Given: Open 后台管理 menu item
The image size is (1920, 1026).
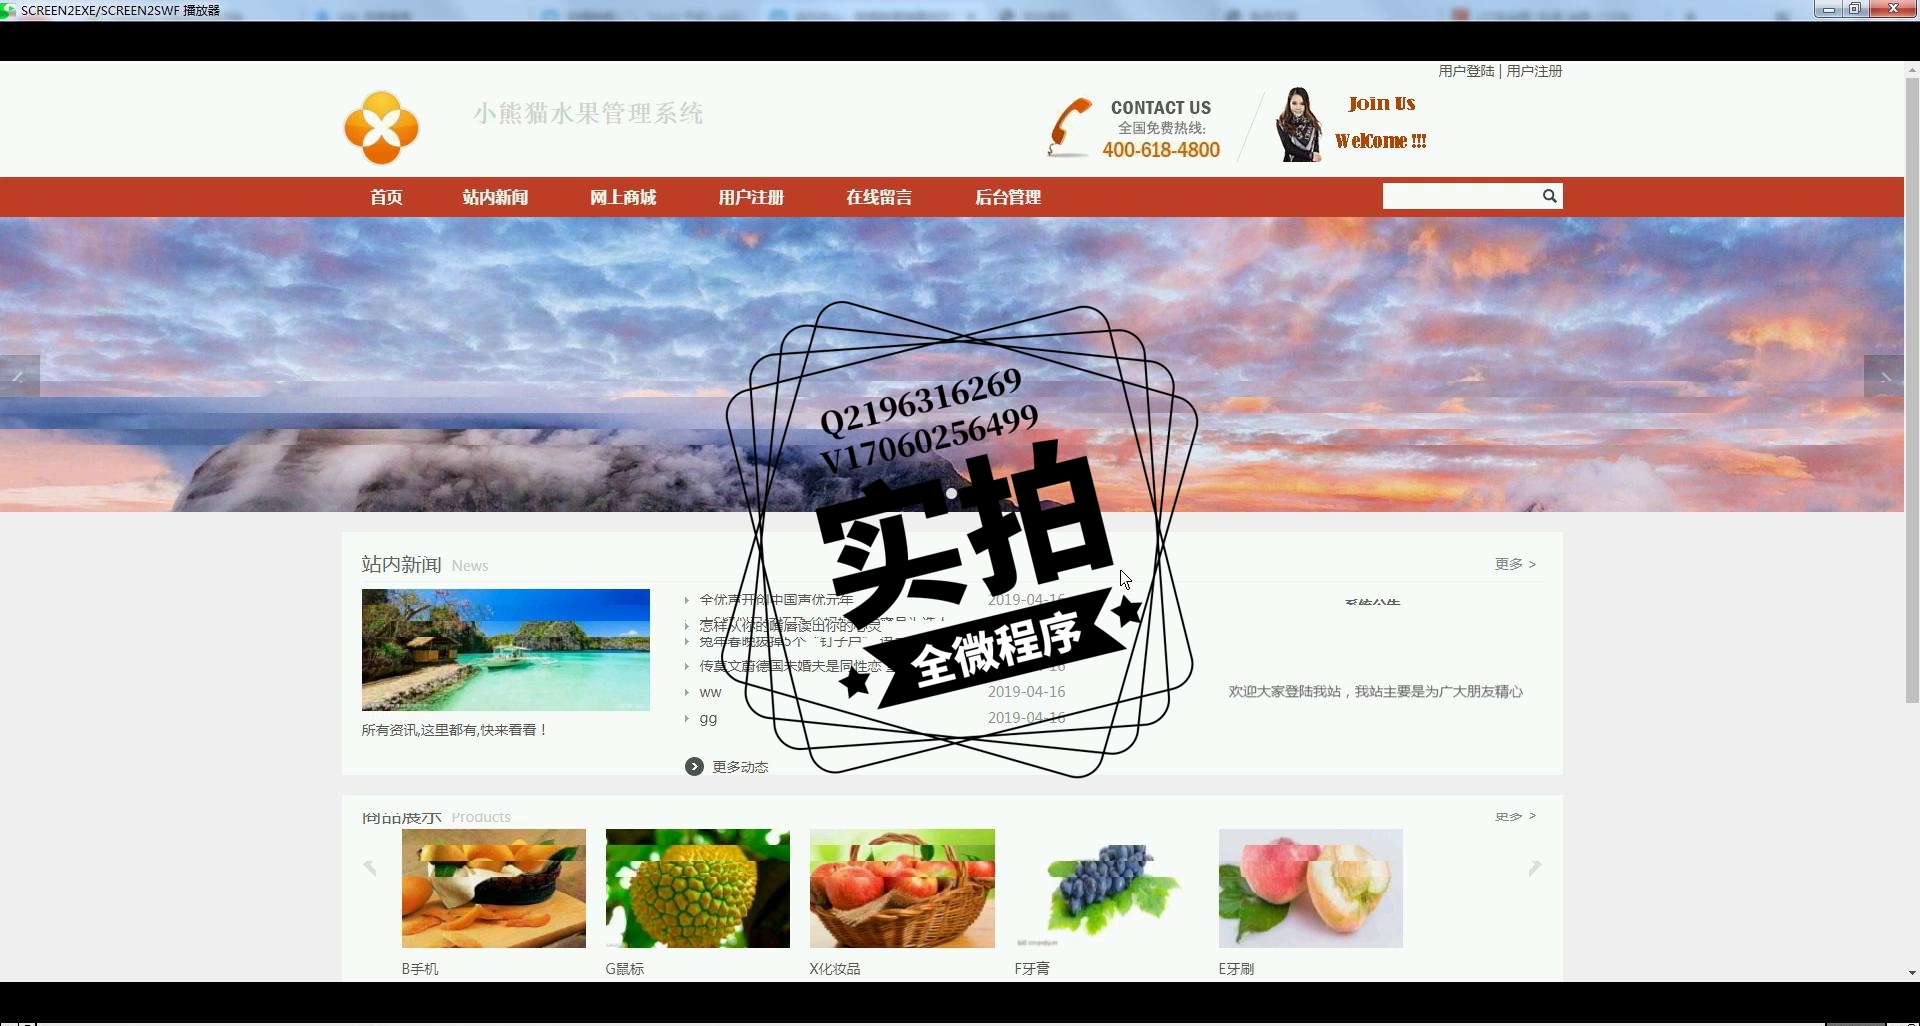Looking at the screenshot, I should click(1008, 197).
